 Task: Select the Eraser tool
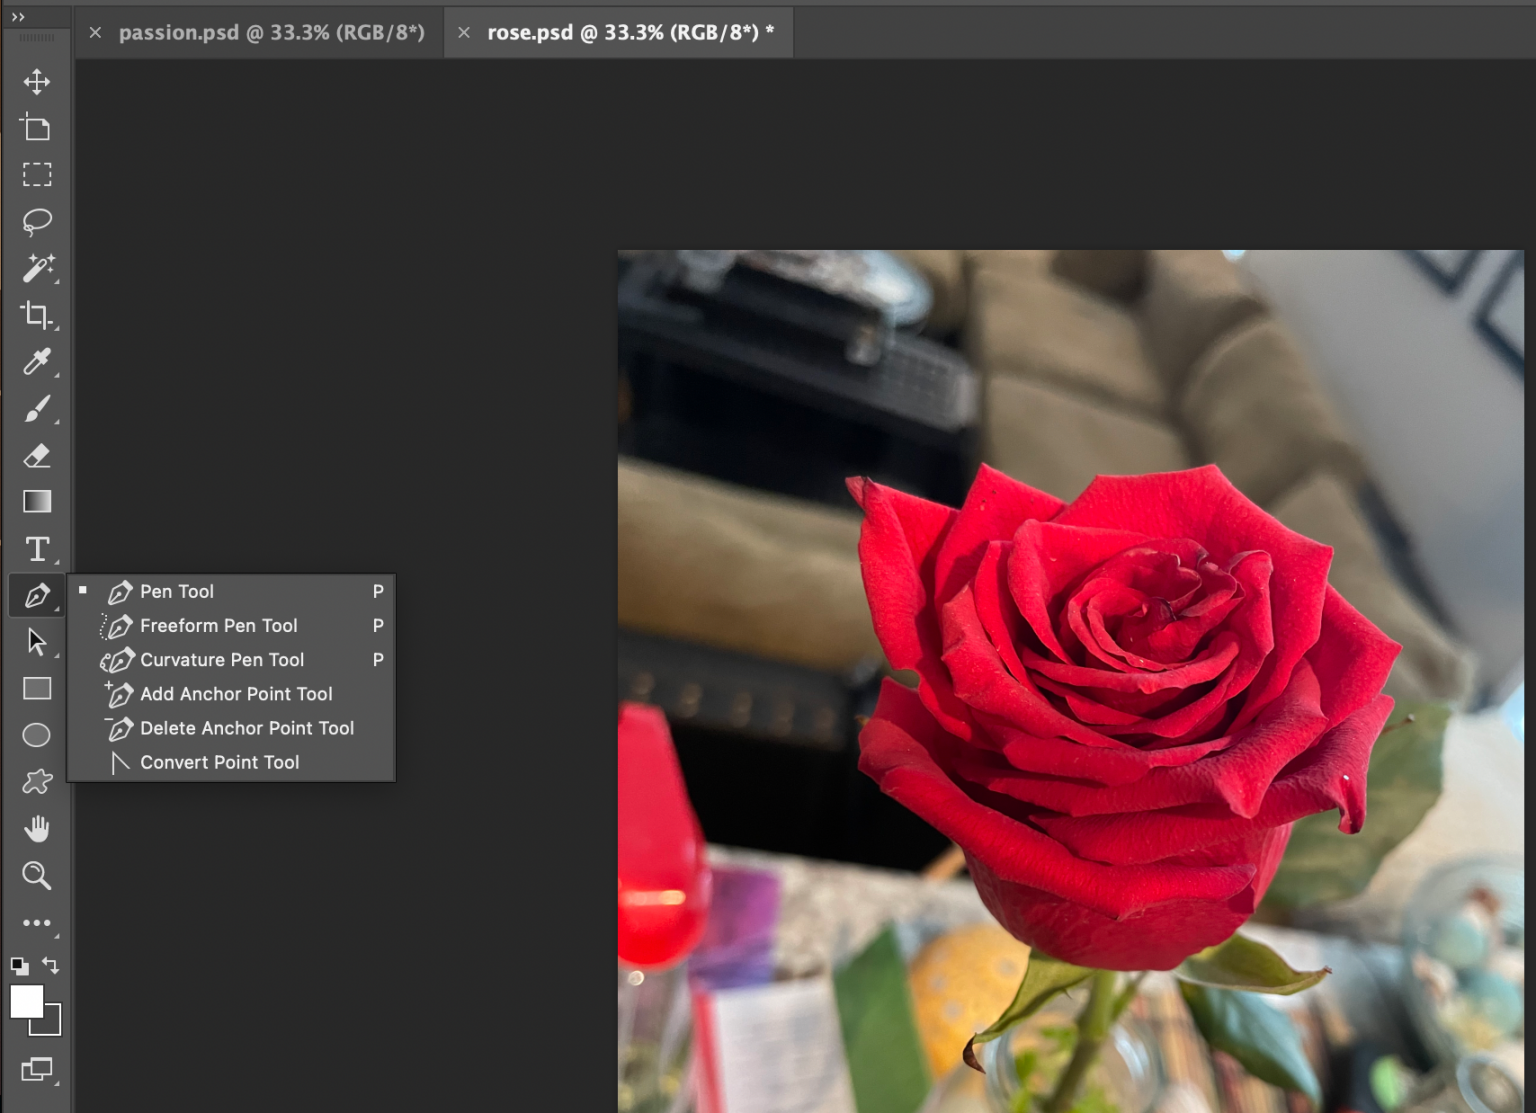click(x=37, y=456)
